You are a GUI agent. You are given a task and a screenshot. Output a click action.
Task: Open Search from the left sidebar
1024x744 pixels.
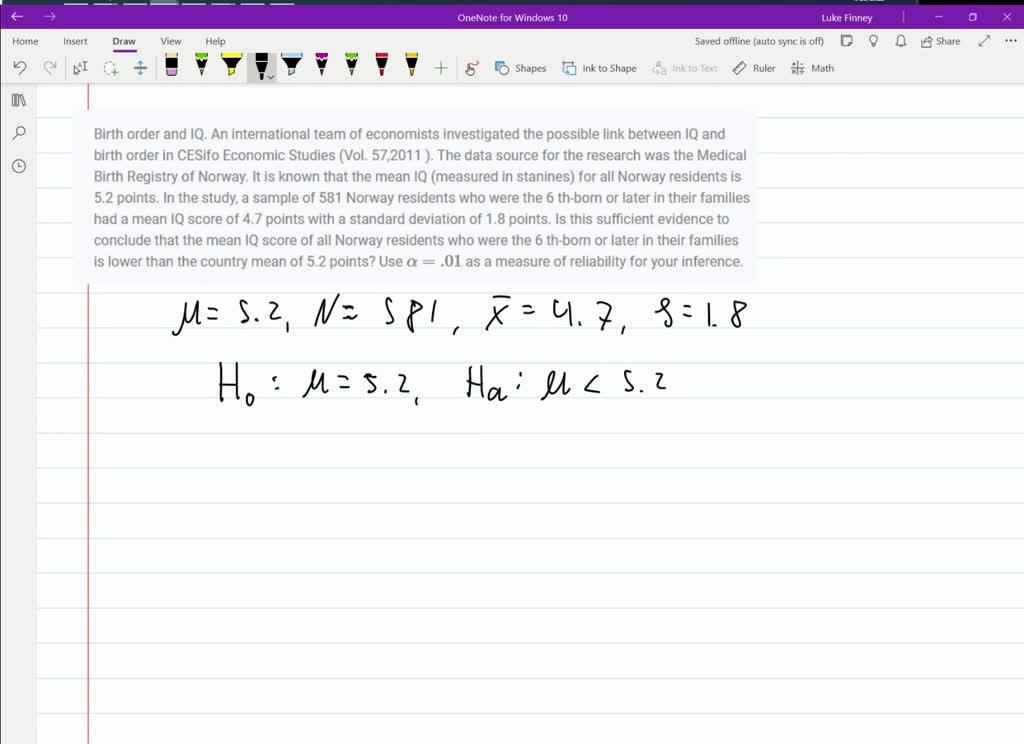(18, 133)
